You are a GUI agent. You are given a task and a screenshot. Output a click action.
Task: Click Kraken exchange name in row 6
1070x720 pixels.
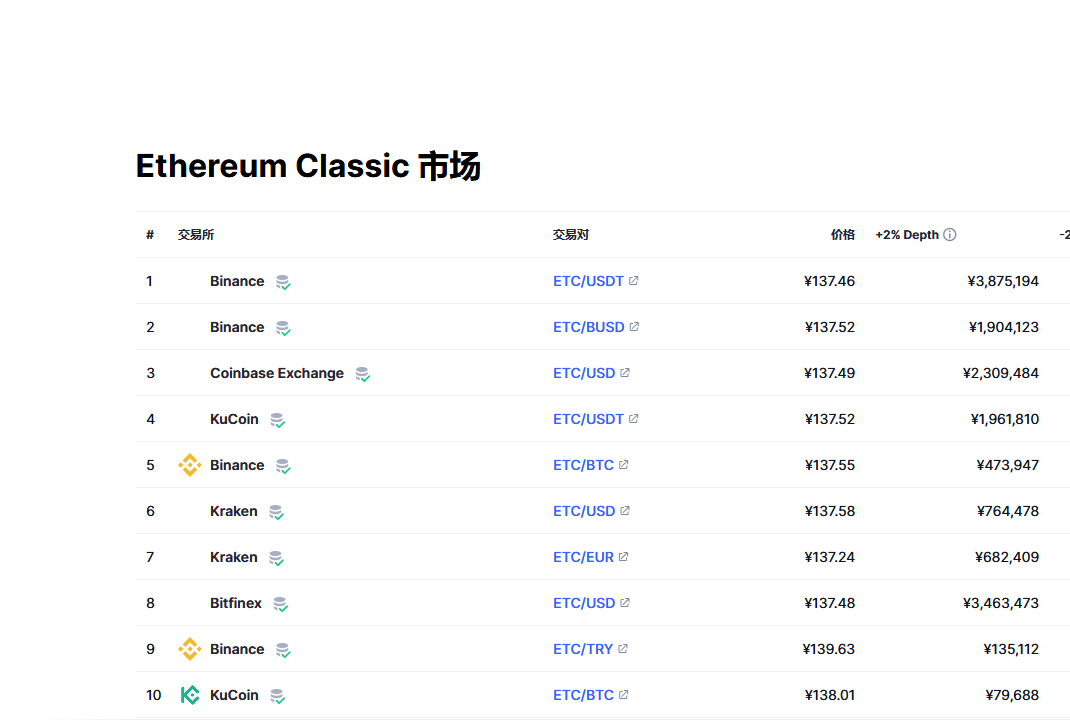coord(233,511)
